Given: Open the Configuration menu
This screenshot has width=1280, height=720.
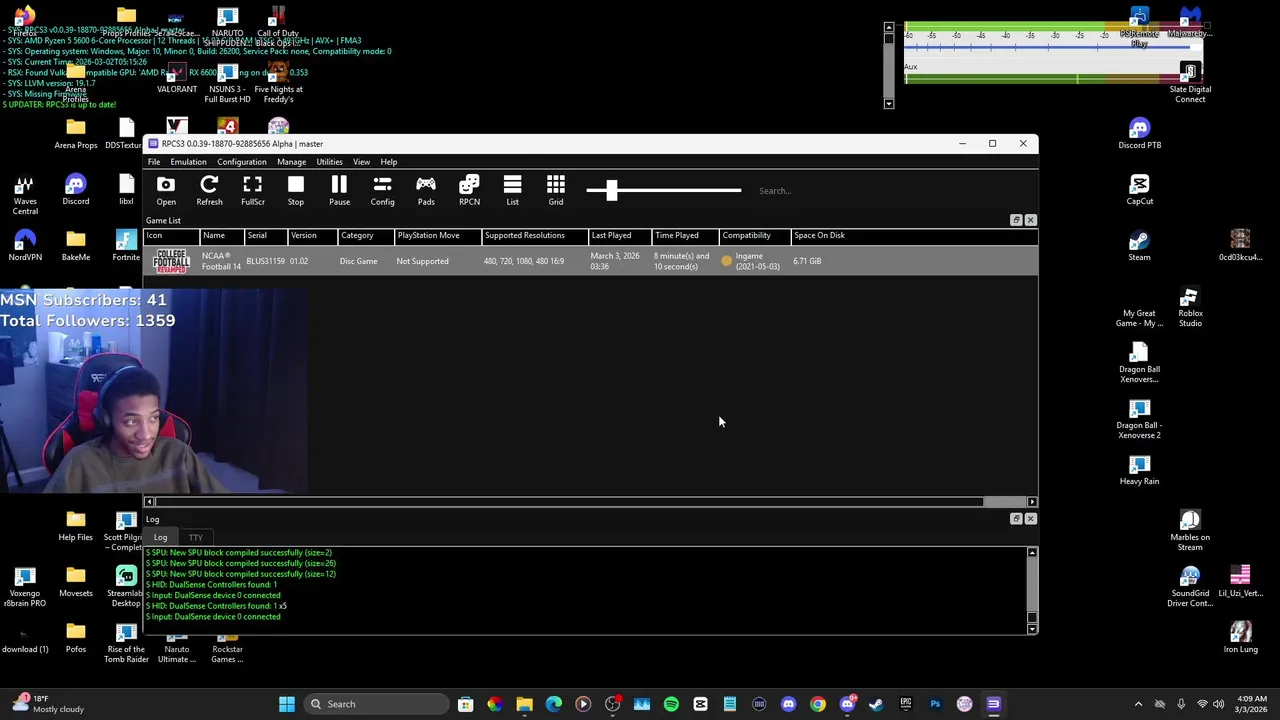Looking at the screenshot, I should coord(242,162).
